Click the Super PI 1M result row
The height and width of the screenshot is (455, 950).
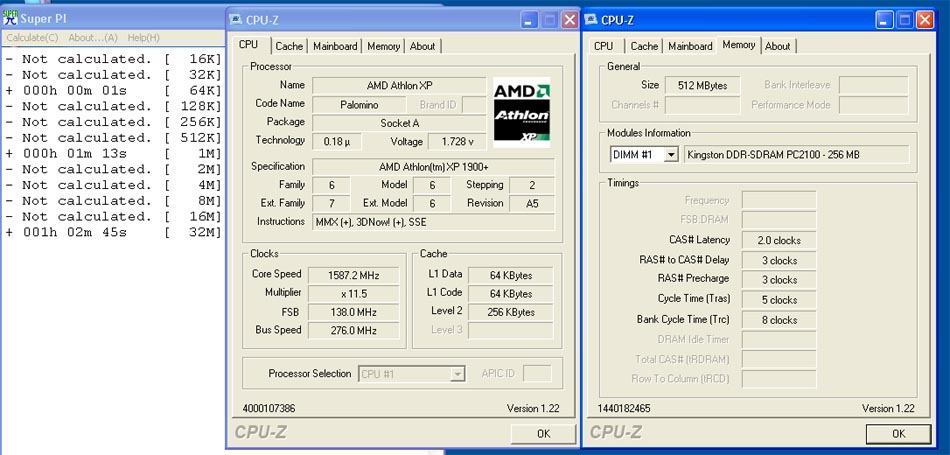click(x=114, y=154)
